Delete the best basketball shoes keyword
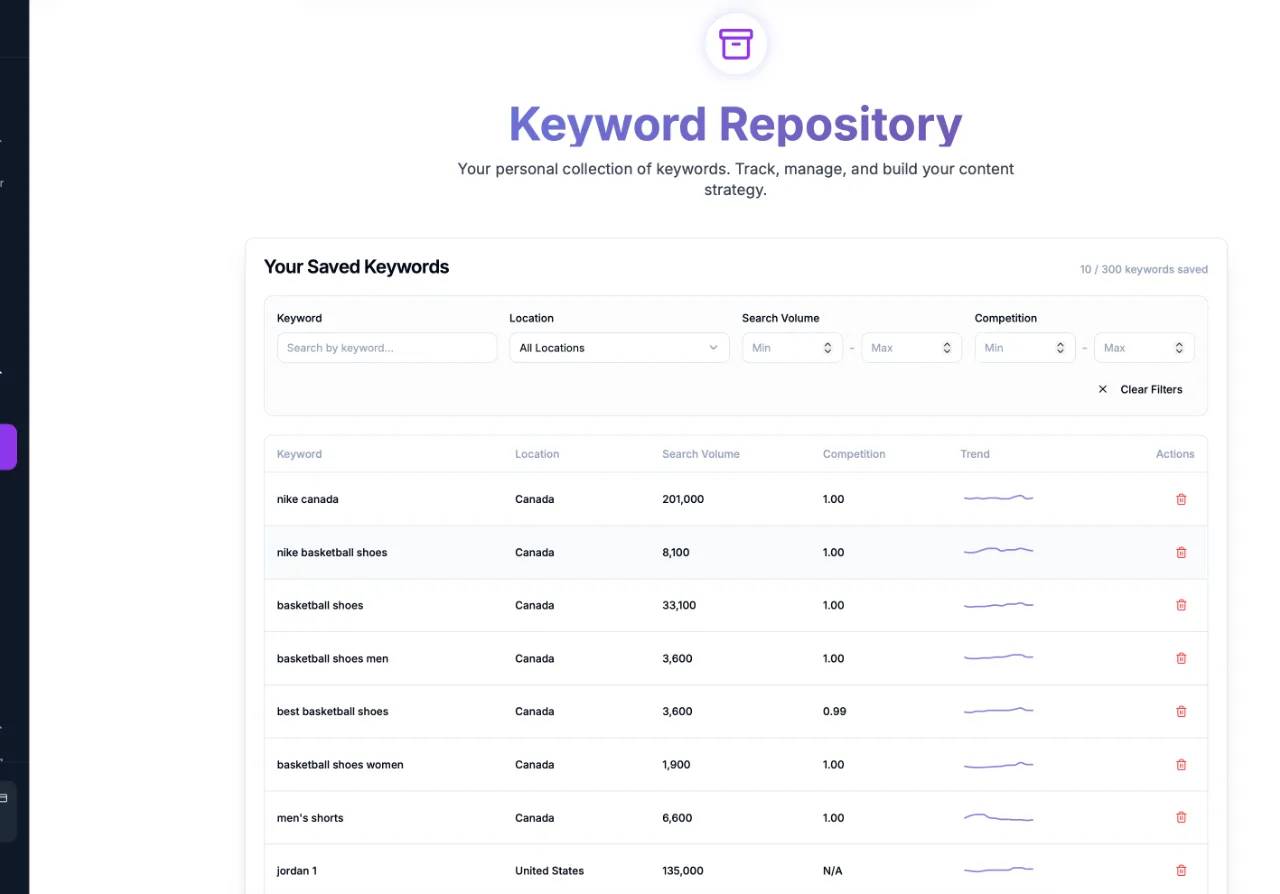Screen dimensions: 1280x894 [1181, 711]
